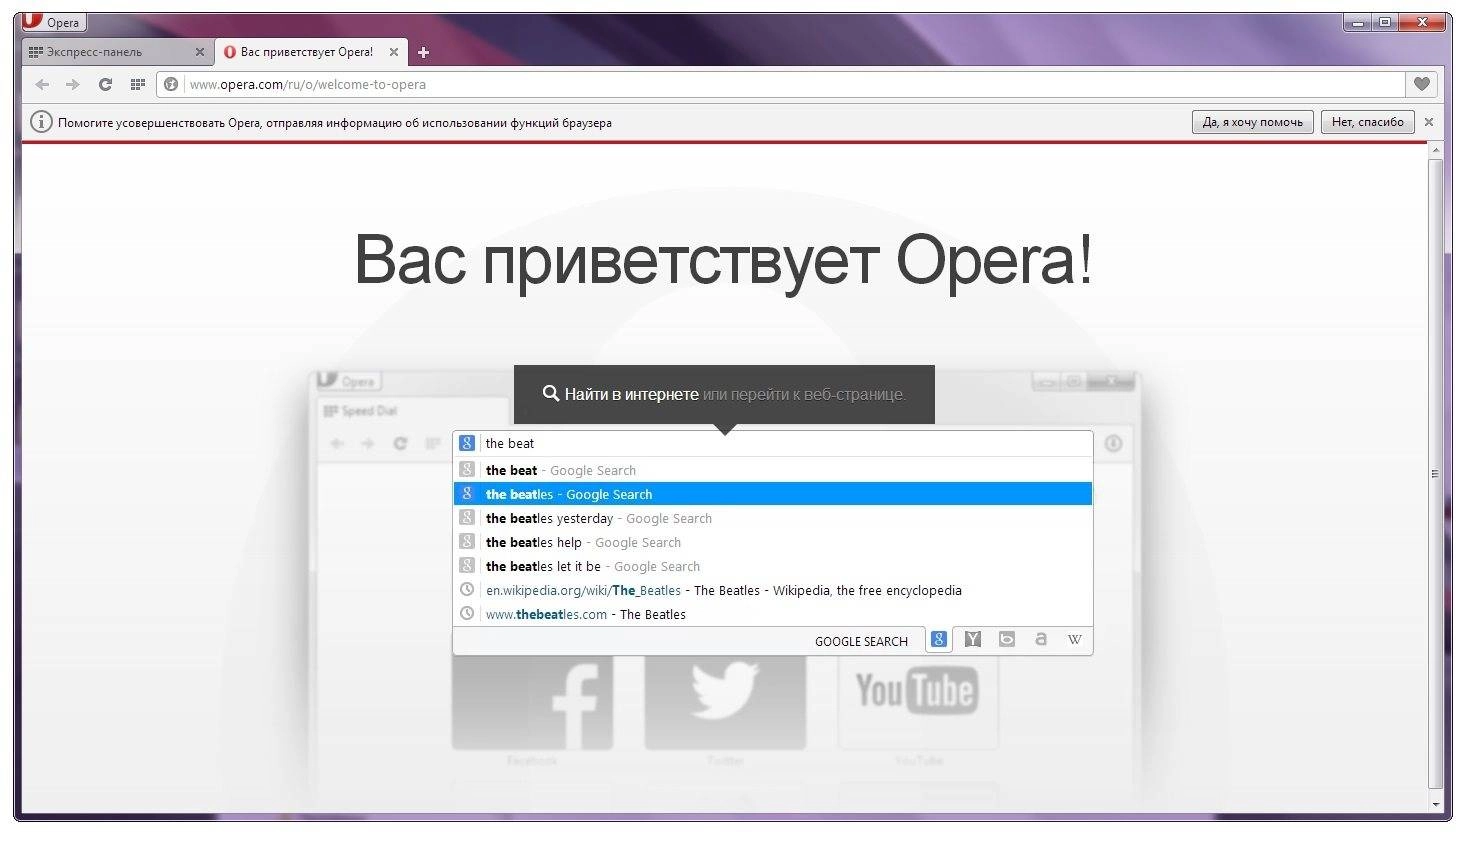
Task: Click the site info globe icon
Action: click(x=171, y=85)
